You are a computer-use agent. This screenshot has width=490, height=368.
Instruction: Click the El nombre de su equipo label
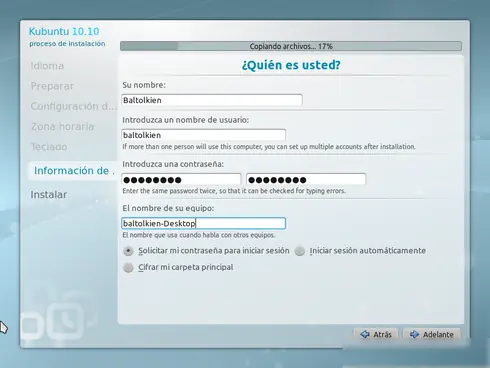pyautogui.click(x=168, y=208)
